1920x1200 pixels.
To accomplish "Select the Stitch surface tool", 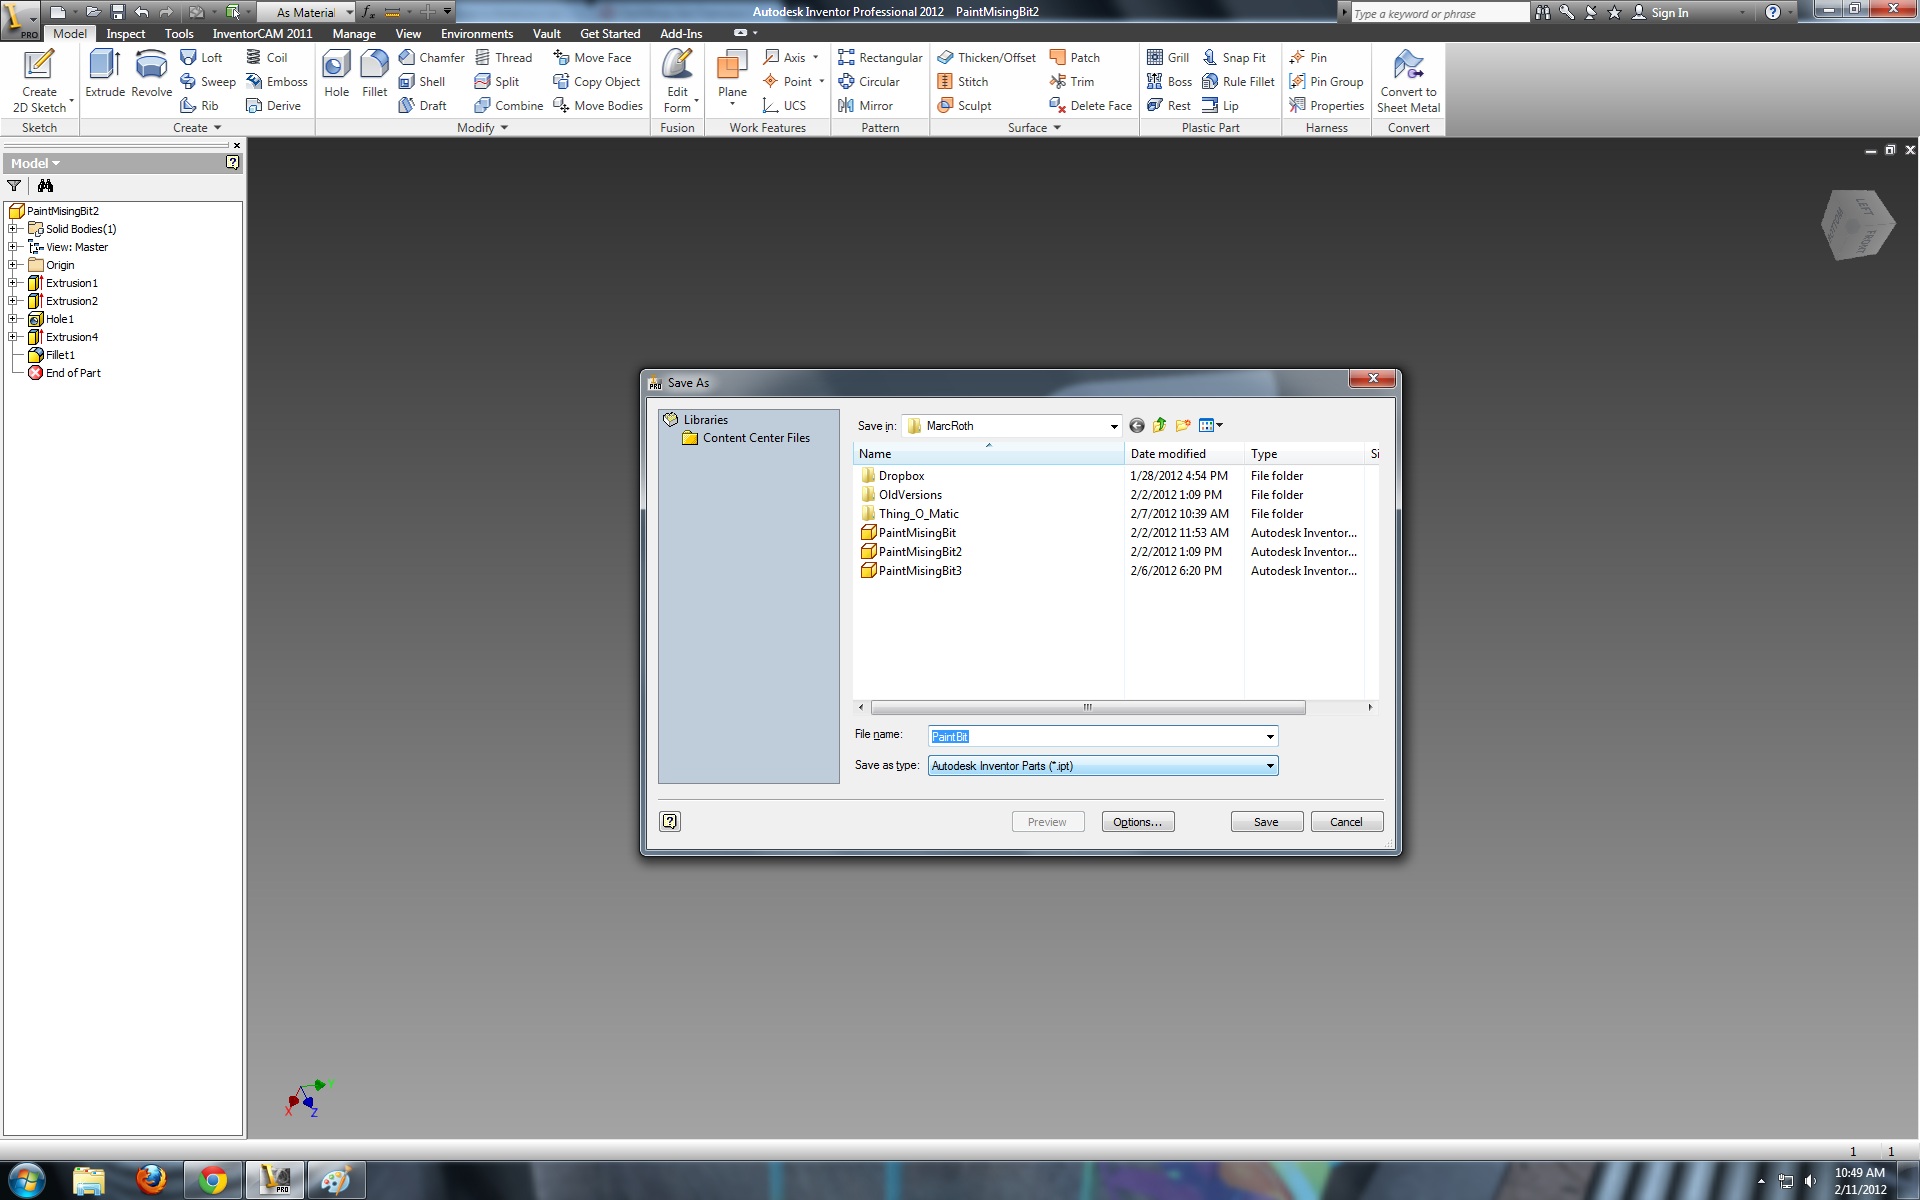I will [963, 82].
